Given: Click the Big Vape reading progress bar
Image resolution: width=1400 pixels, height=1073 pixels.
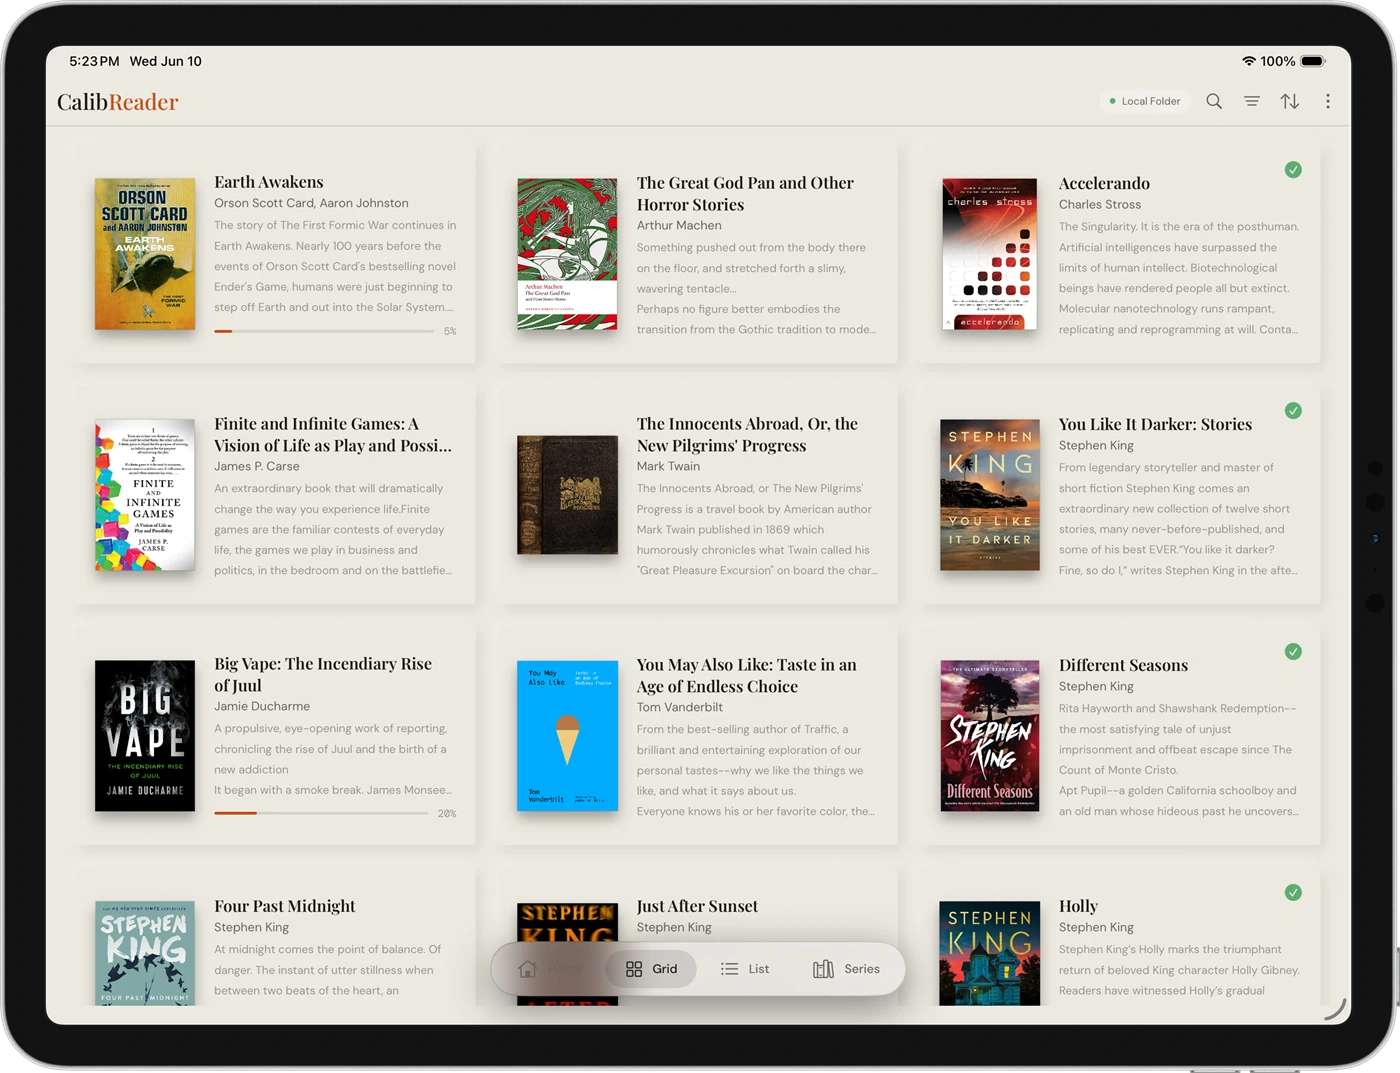Looking at the screenshot, I should pyautogui.click(x=321, y=813).
